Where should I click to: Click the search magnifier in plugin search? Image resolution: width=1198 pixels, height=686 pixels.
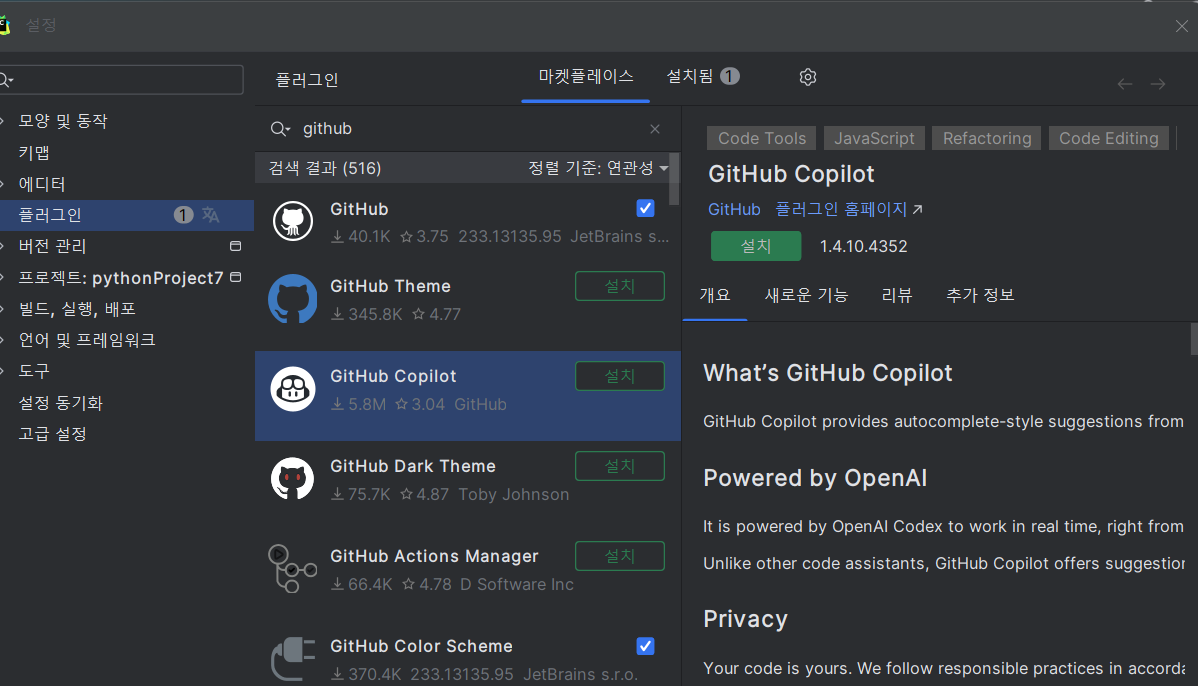280,129
